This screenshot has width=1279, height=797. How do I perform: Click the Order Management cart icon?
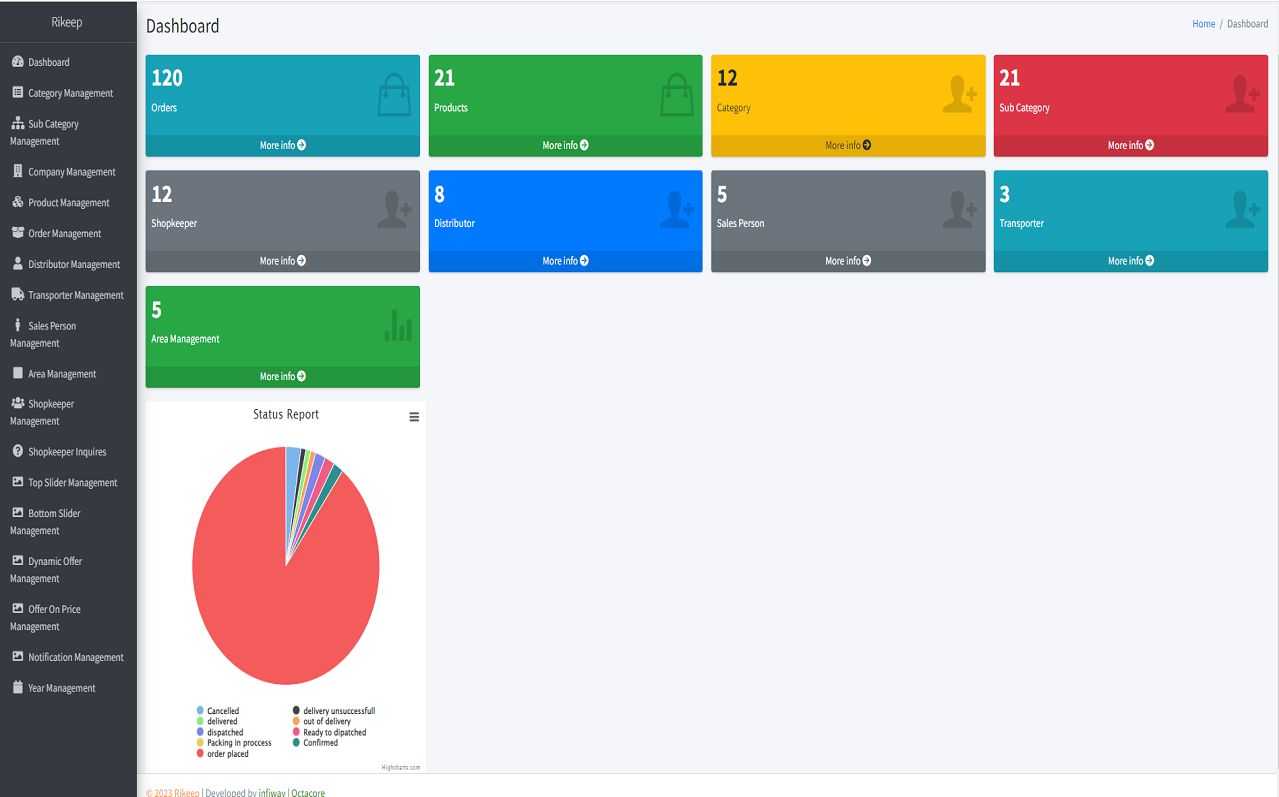[x=16, y=232]
